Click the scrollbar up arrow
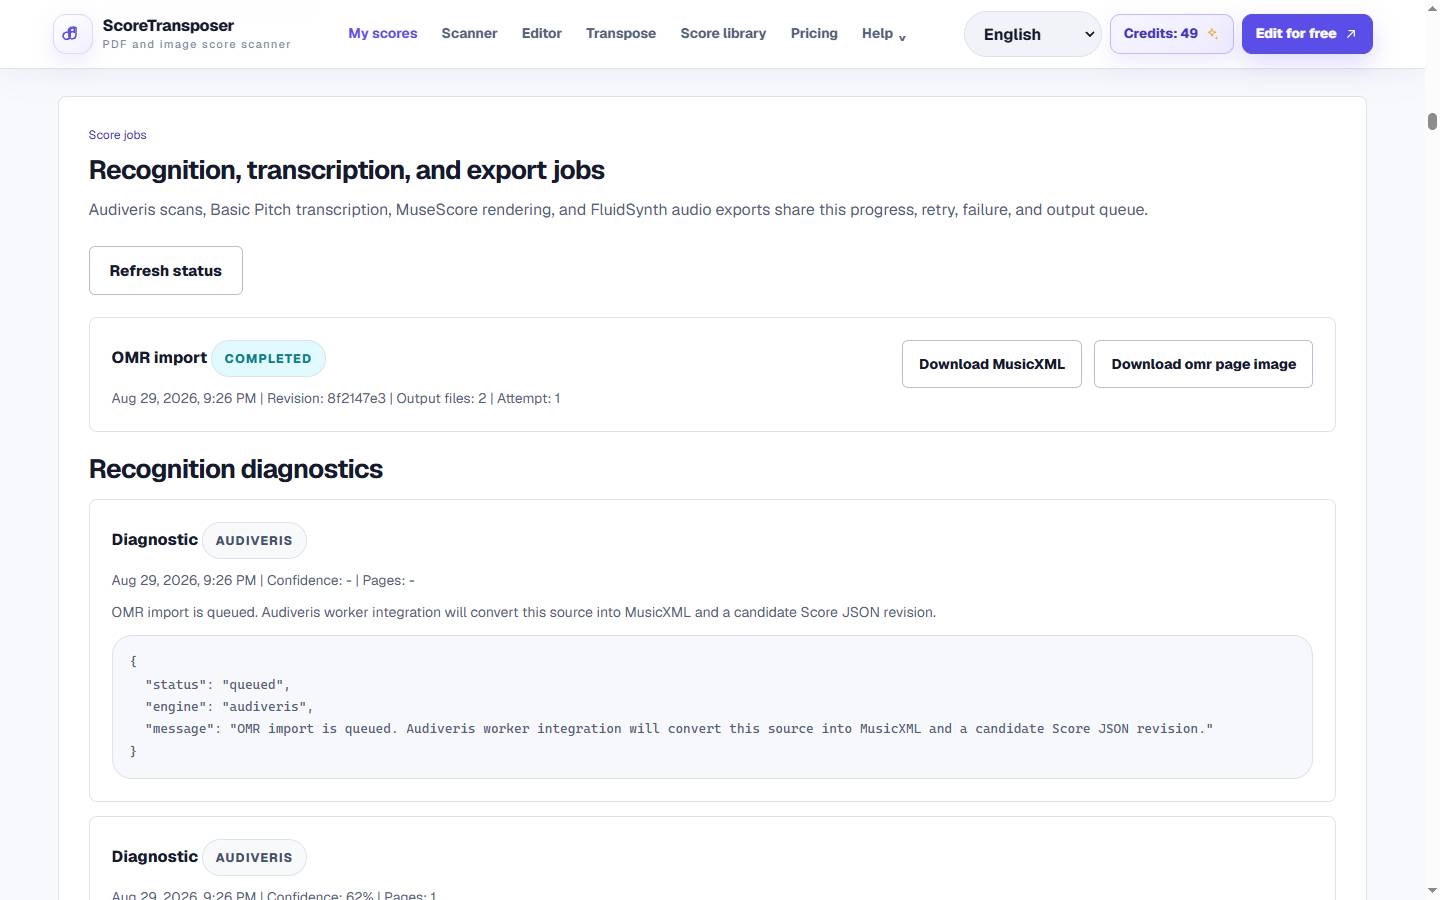 click(x=1432, y=8)
